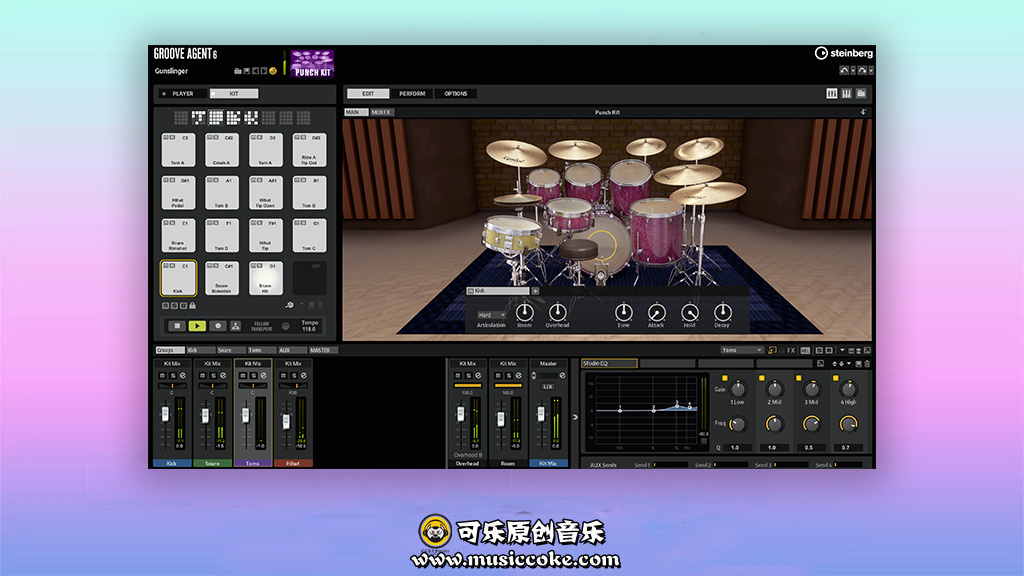Click the Toms channel volume fader
Image resolution: width=1024 pixels, height=576 pixels.
coord(244,416)
